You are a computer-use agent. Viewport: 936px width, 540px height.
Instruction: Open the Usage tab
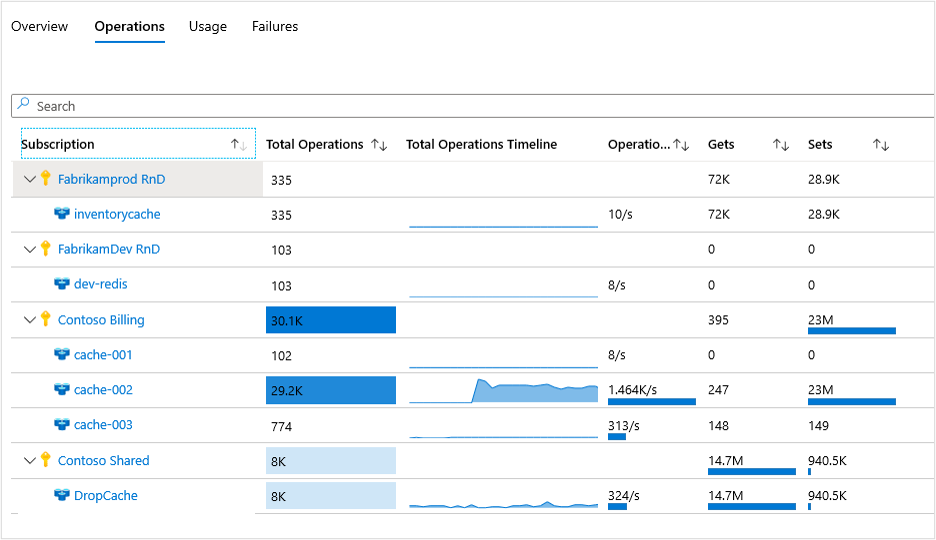208,27
